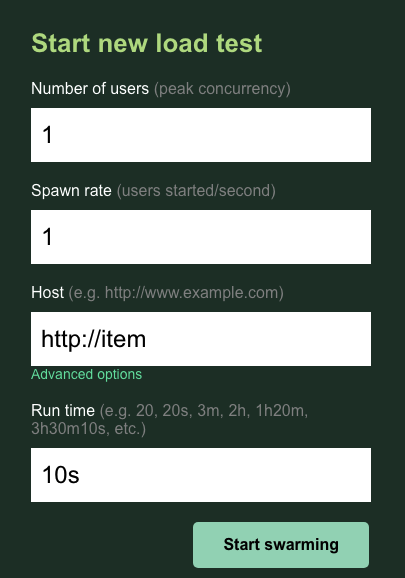
Task: Click the Start swarming button
Action: 281,544
